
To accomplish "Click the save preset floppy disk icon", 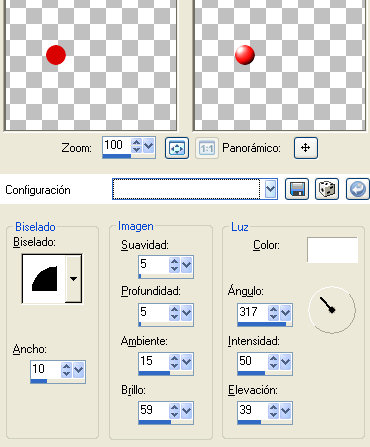I will pos(297,189).
